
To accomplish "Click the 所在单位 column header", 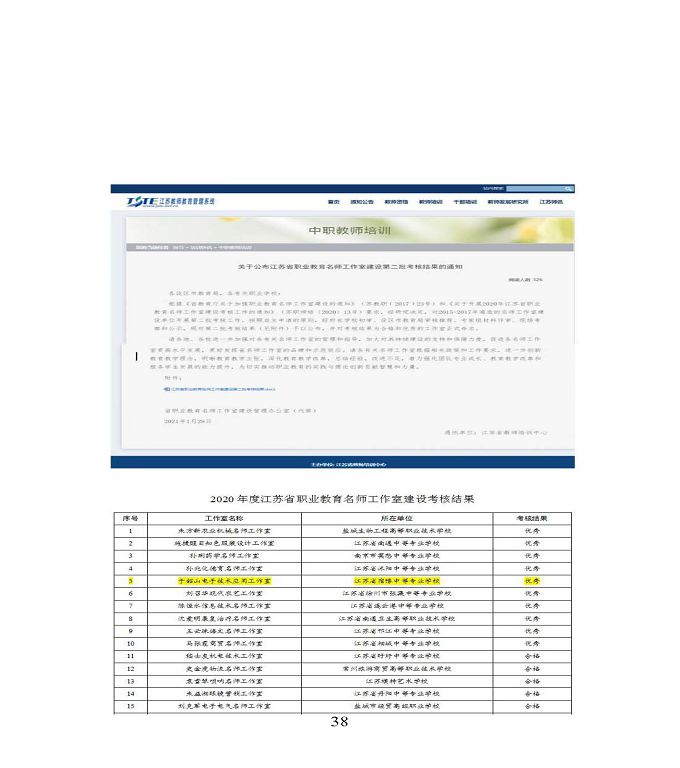I will coord(397,518).
